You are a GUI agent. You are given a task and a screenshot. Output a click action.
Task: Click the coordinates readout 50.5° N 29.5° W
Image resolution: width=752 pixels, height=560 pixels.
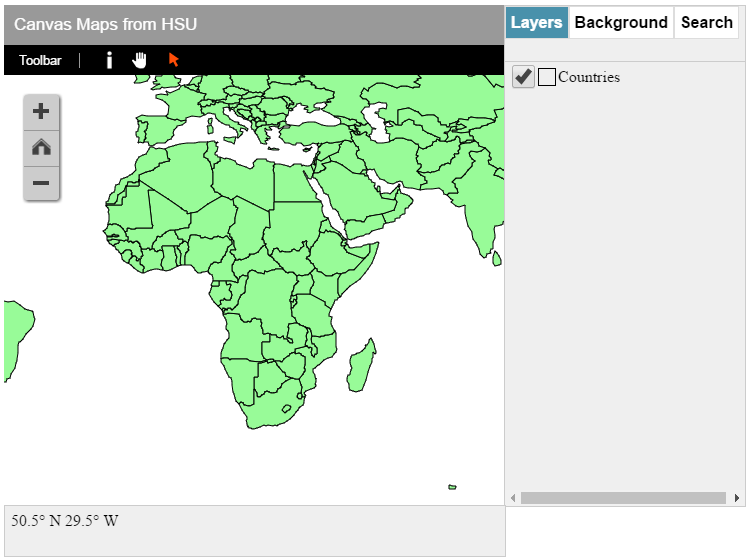pos(65,521)
